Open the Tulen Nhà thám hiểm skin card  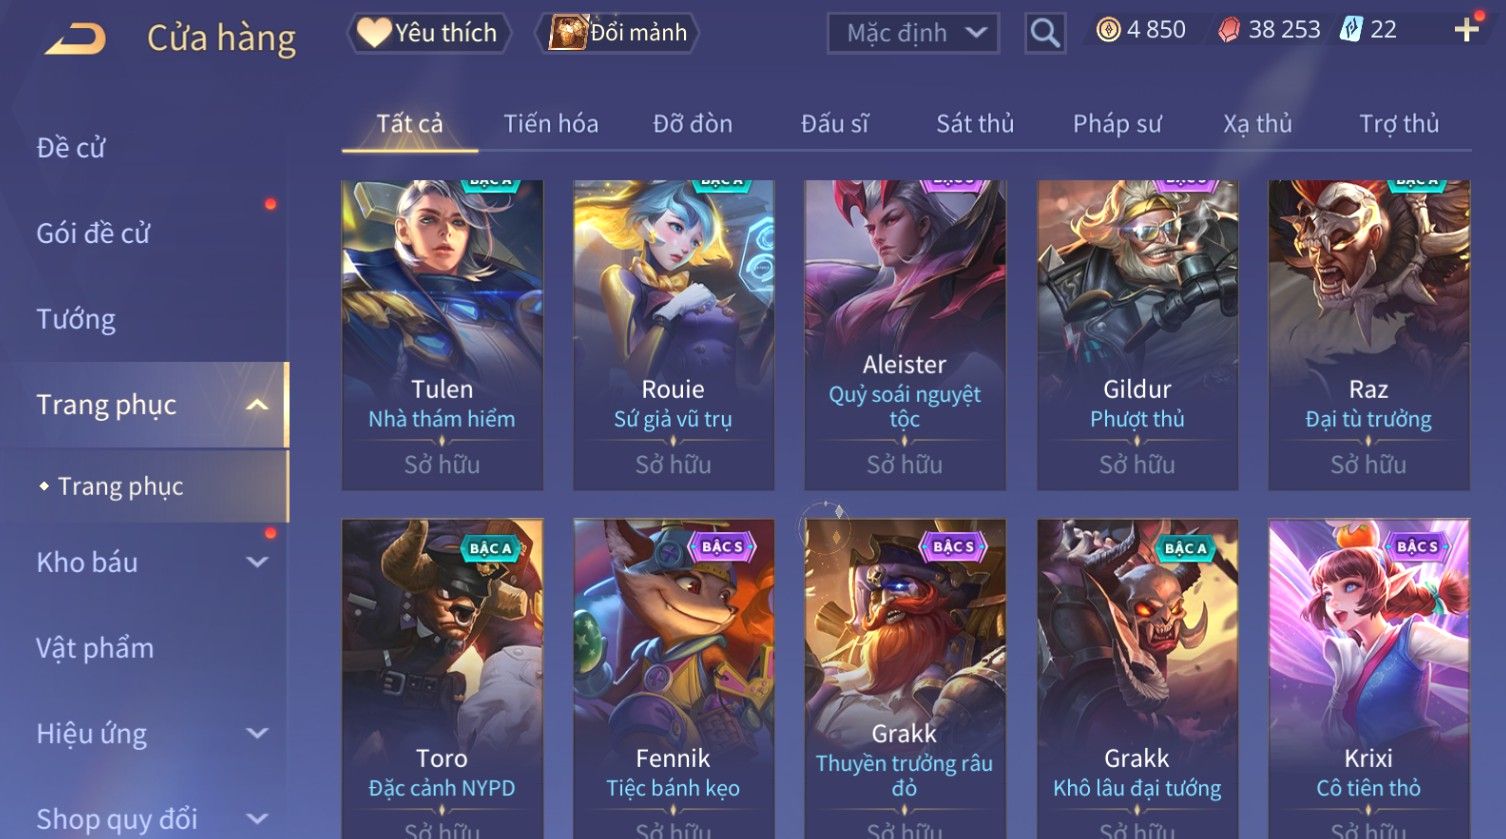click(442, 335)
